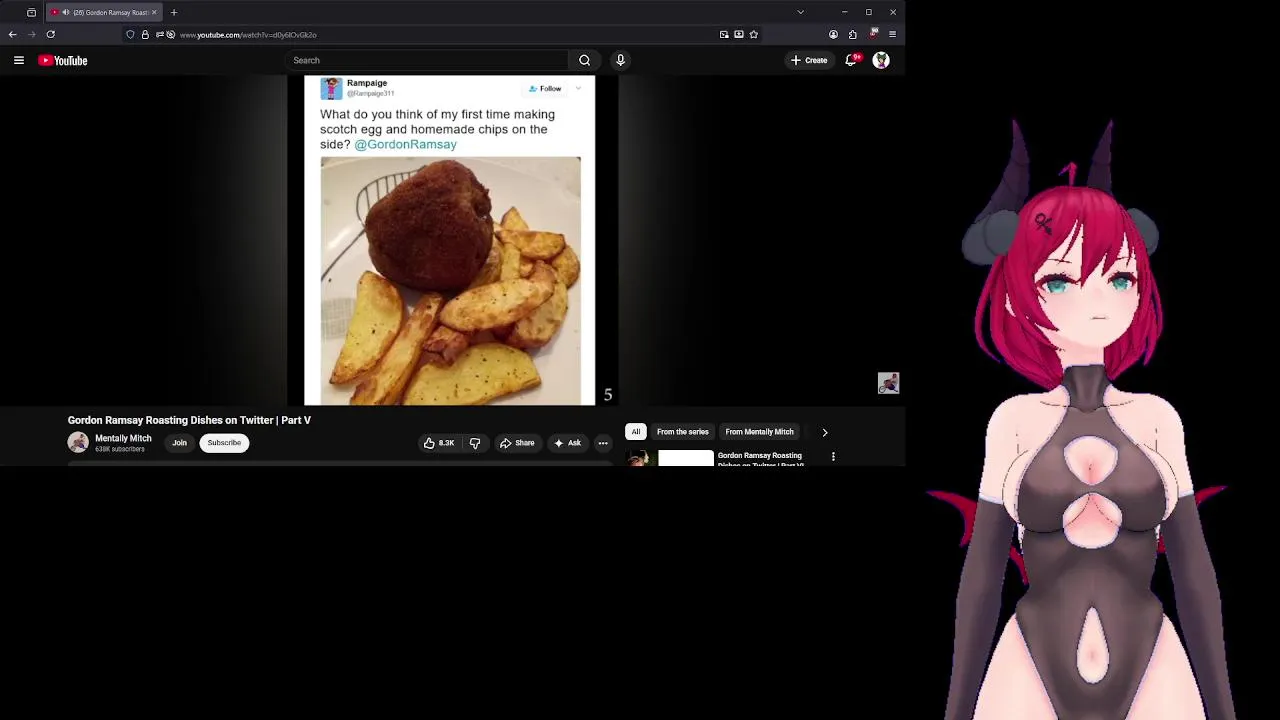Bookmark this page with the star
1280x720 pixels.
753,35
